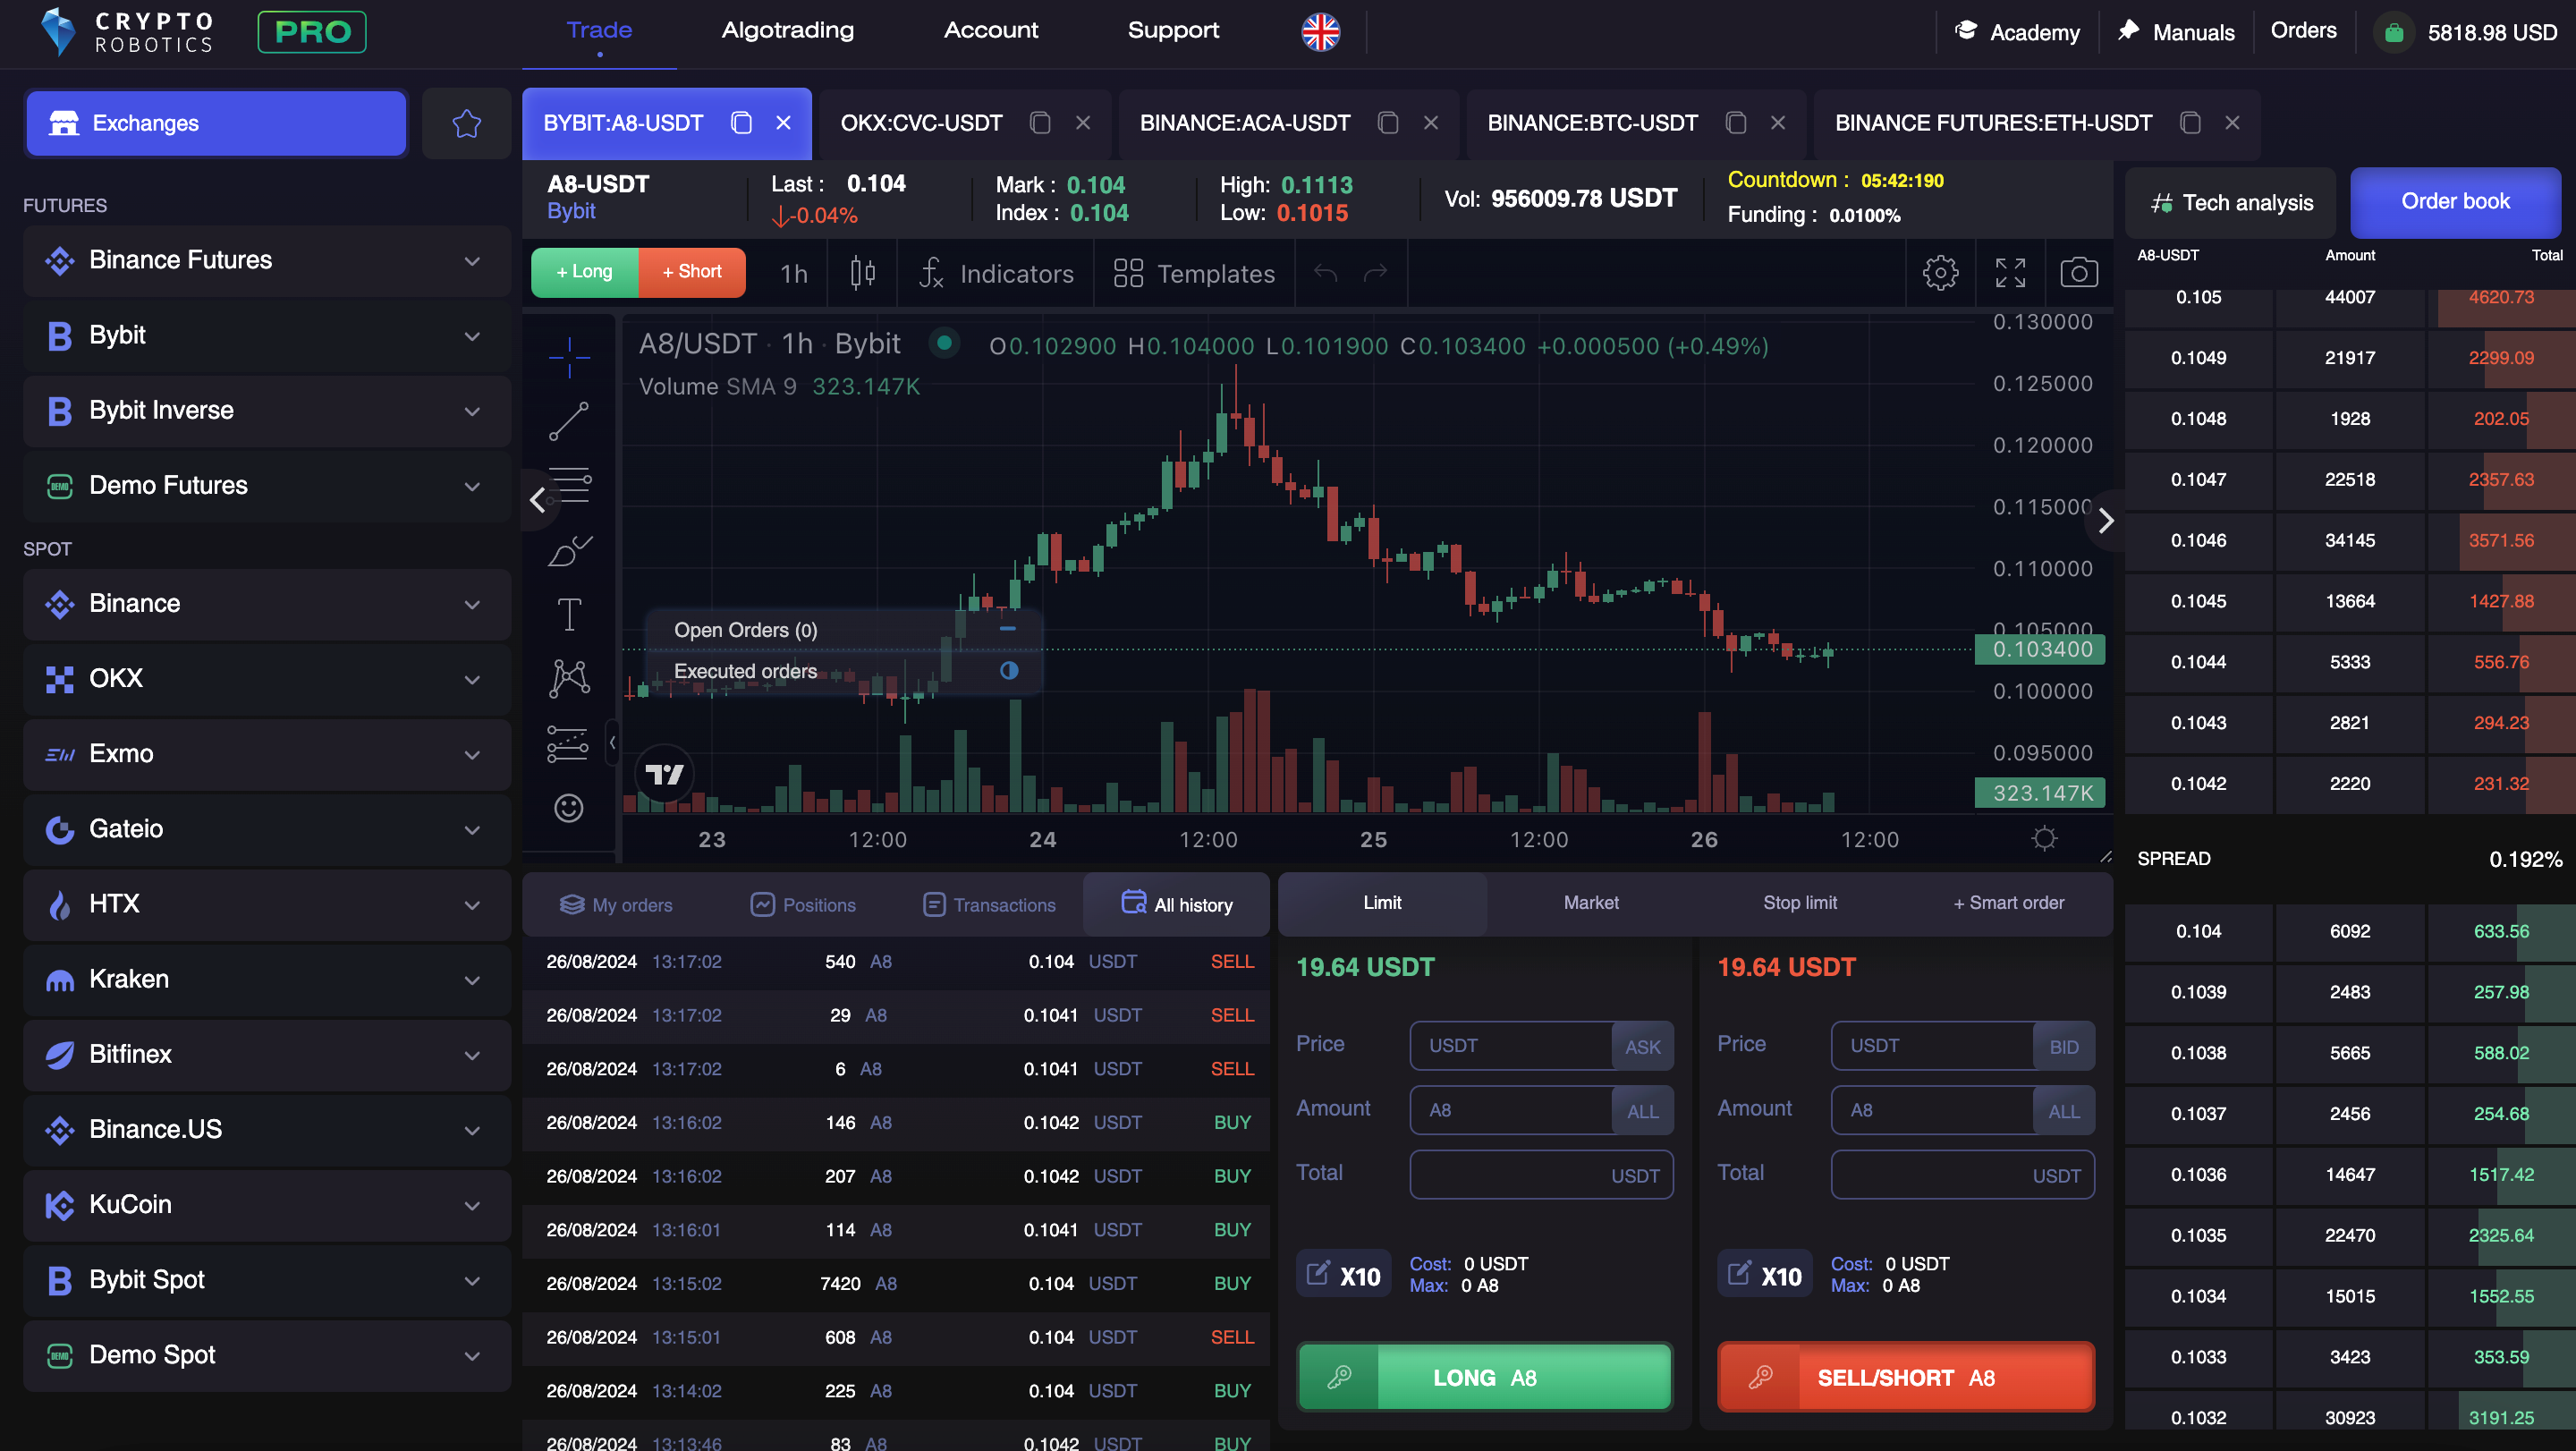Click the BID price button
This screenshot has width=2576, height=1451.
coord(2064,1046)
